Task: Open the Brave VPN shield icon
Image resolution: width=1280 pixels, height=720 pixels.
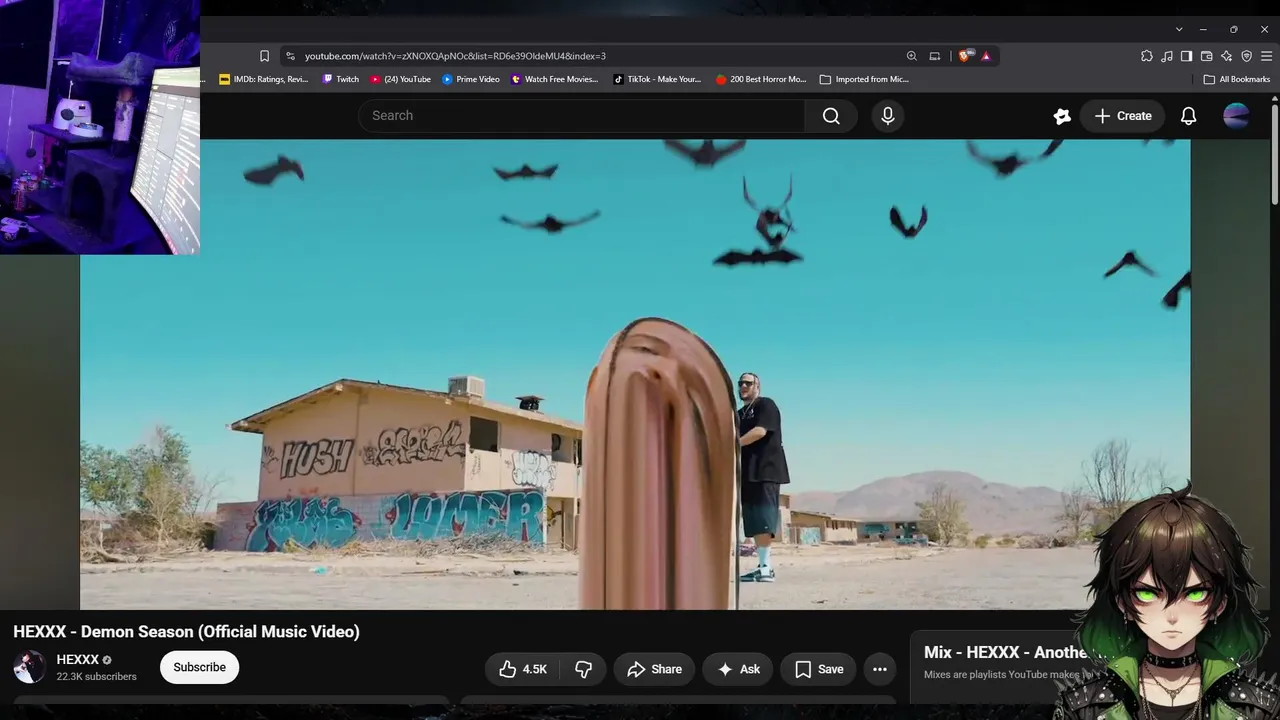Action: point(1247,56)
